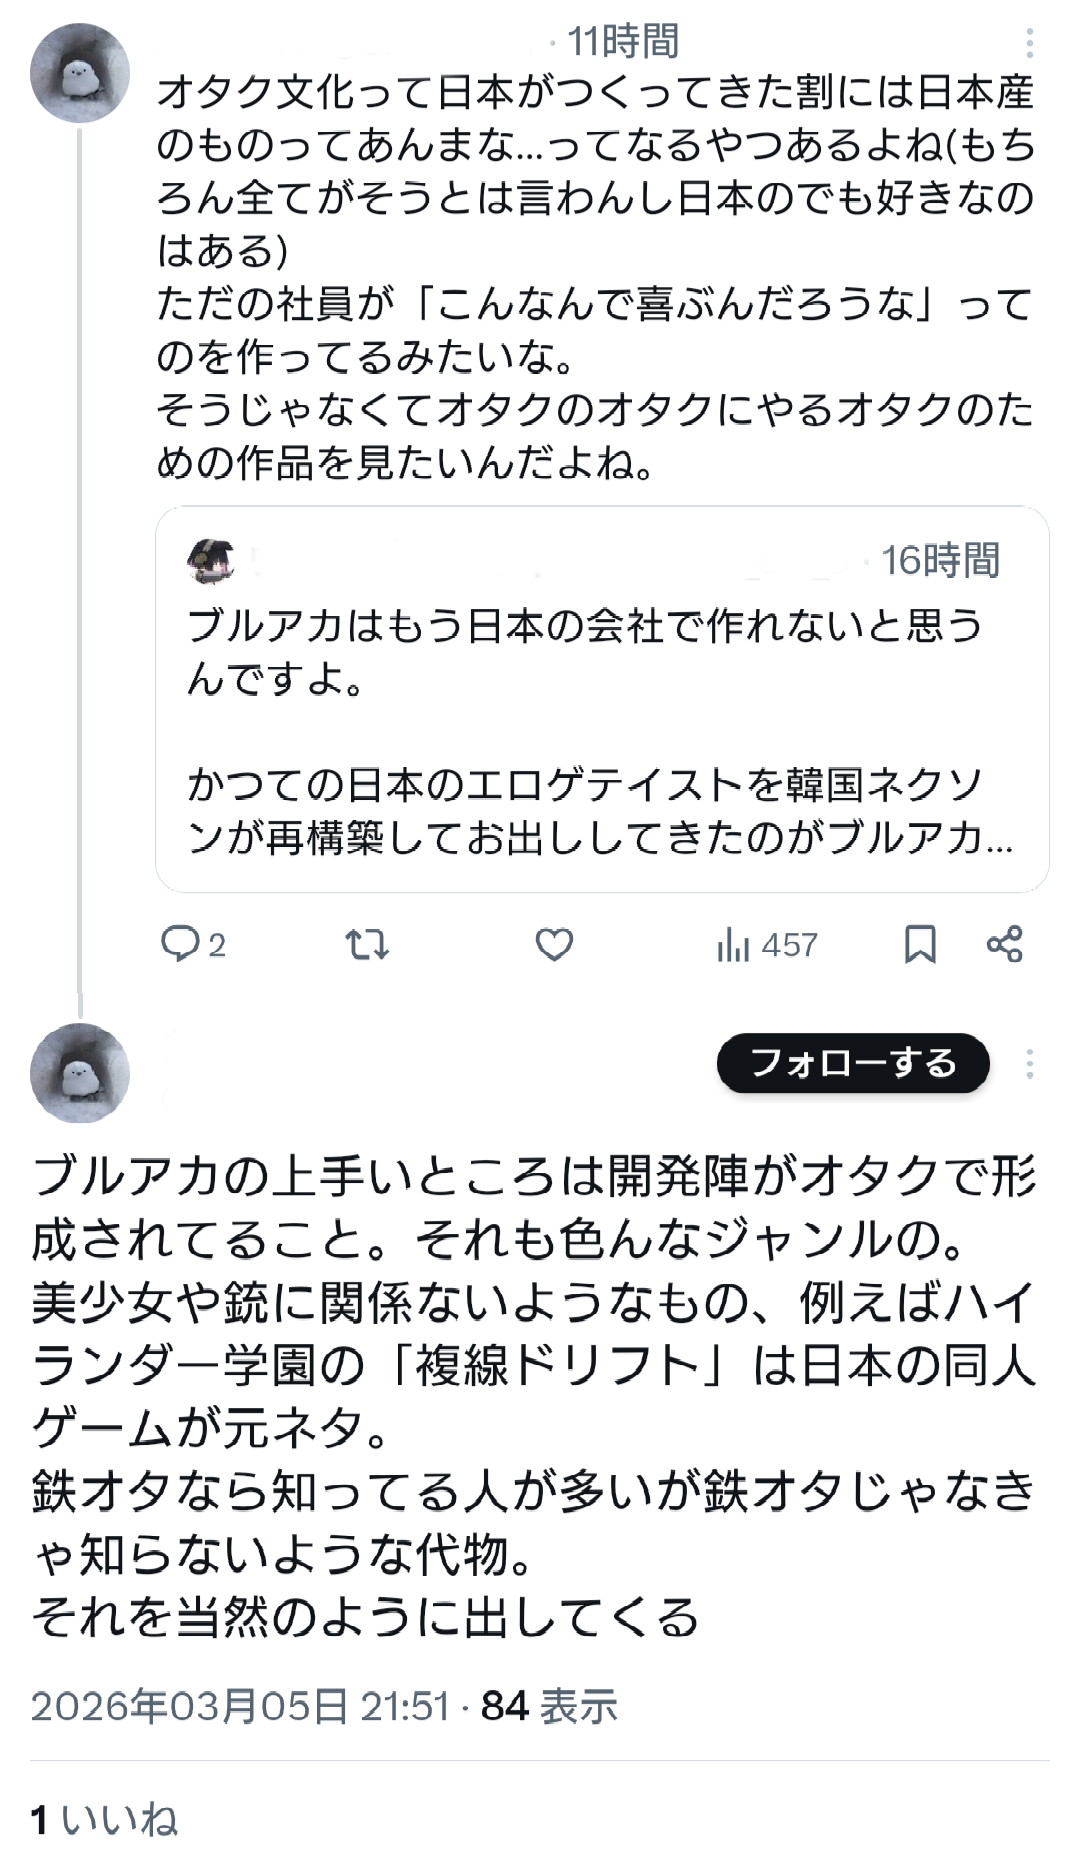The width and height of the screenshot is (1080, 1863).
Task: Click the 16時間 timestamp in quoted tweet
Action: tap(940, 561)
